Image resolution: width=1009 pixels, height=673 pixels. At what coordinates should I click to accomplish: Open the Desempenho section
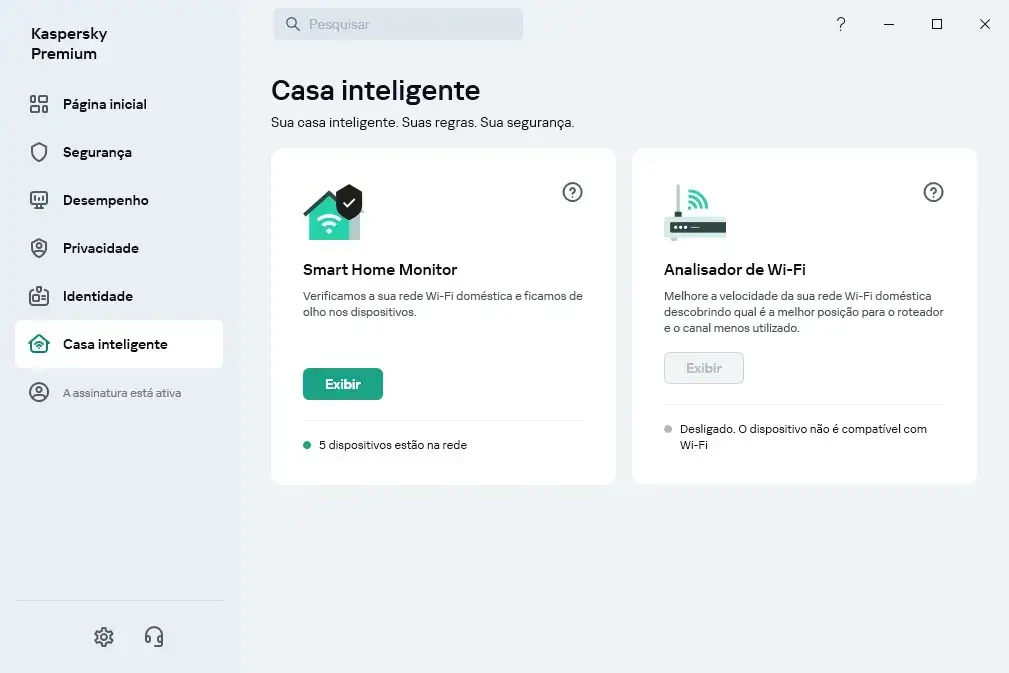105,200
